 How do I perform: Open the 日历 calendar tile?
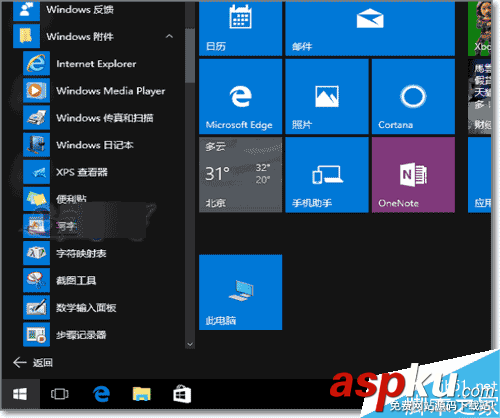pyautogui.click(x=240, y=28)
